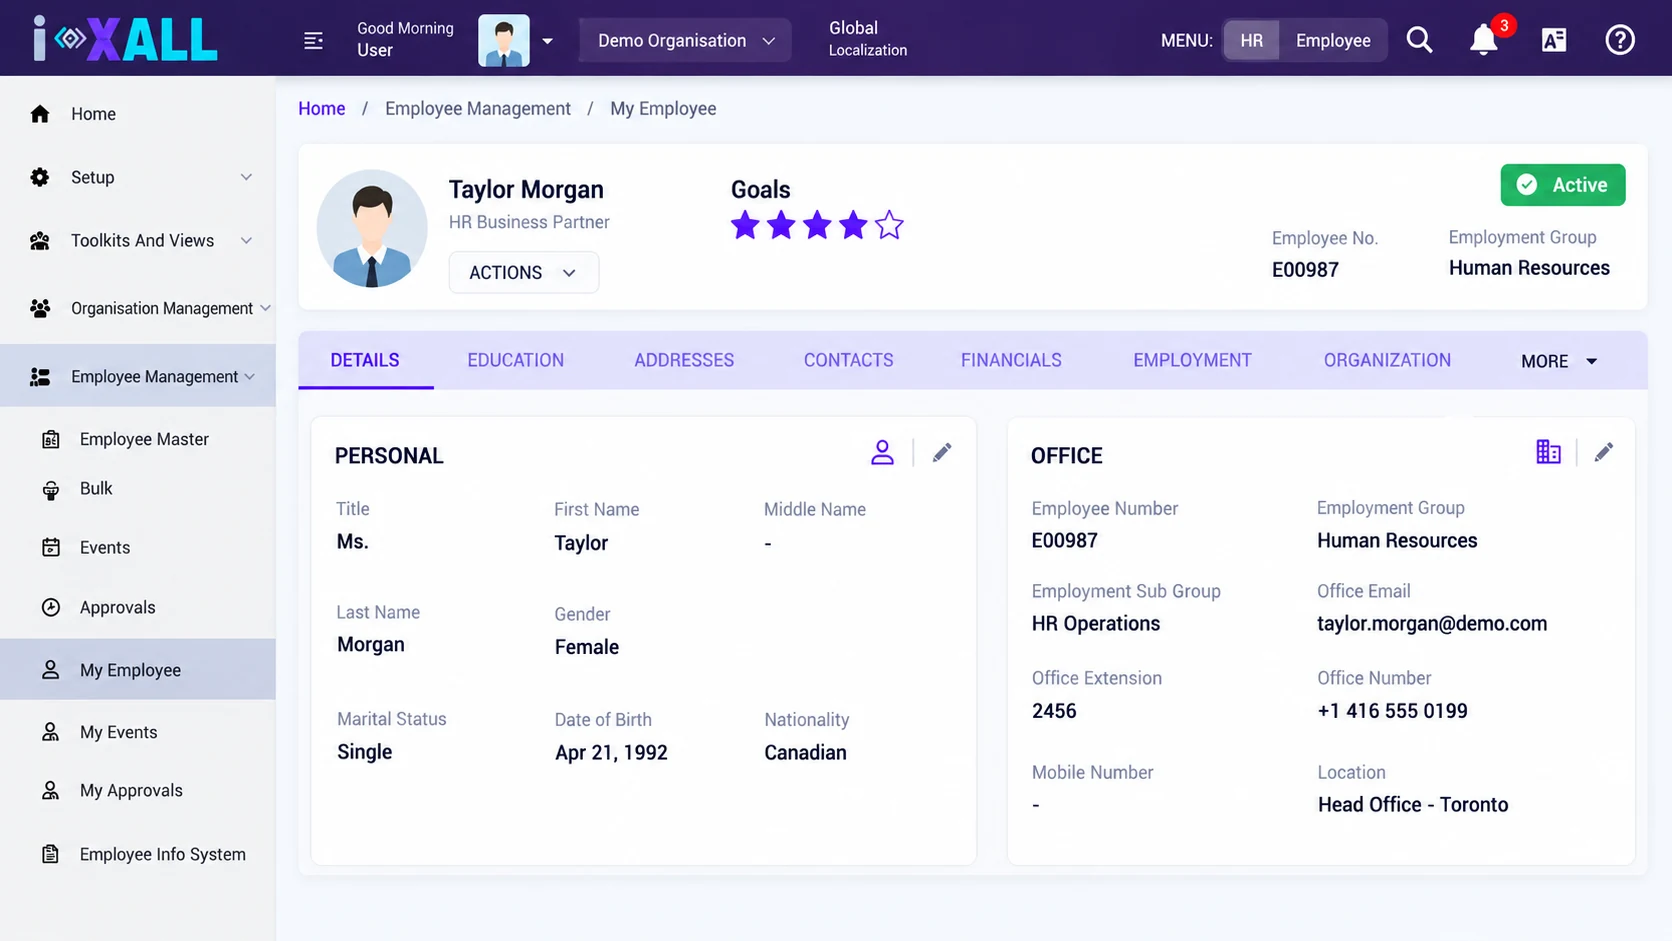Click the Home house icon in sidebar
Image resolution: width=1672 pixels, height=941 pixels.
tap(40, 114)
